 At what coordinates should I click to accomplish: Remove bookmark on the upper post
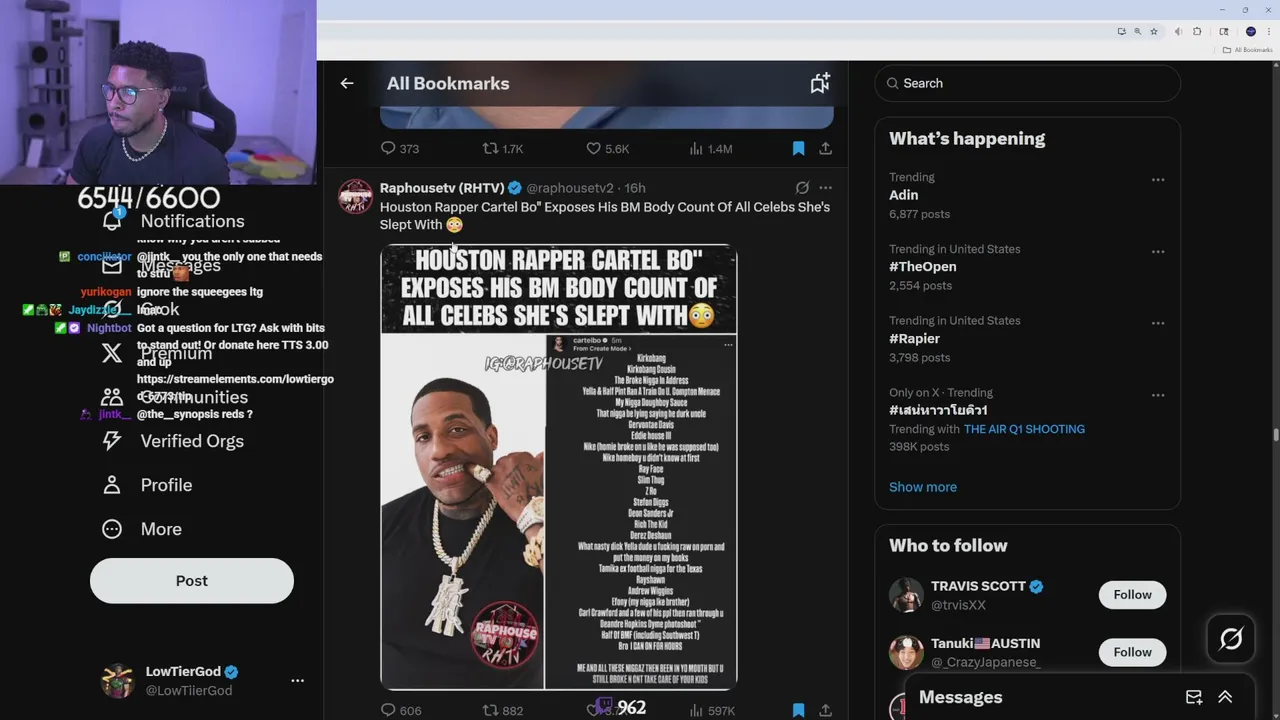click(x=798, y=148)
